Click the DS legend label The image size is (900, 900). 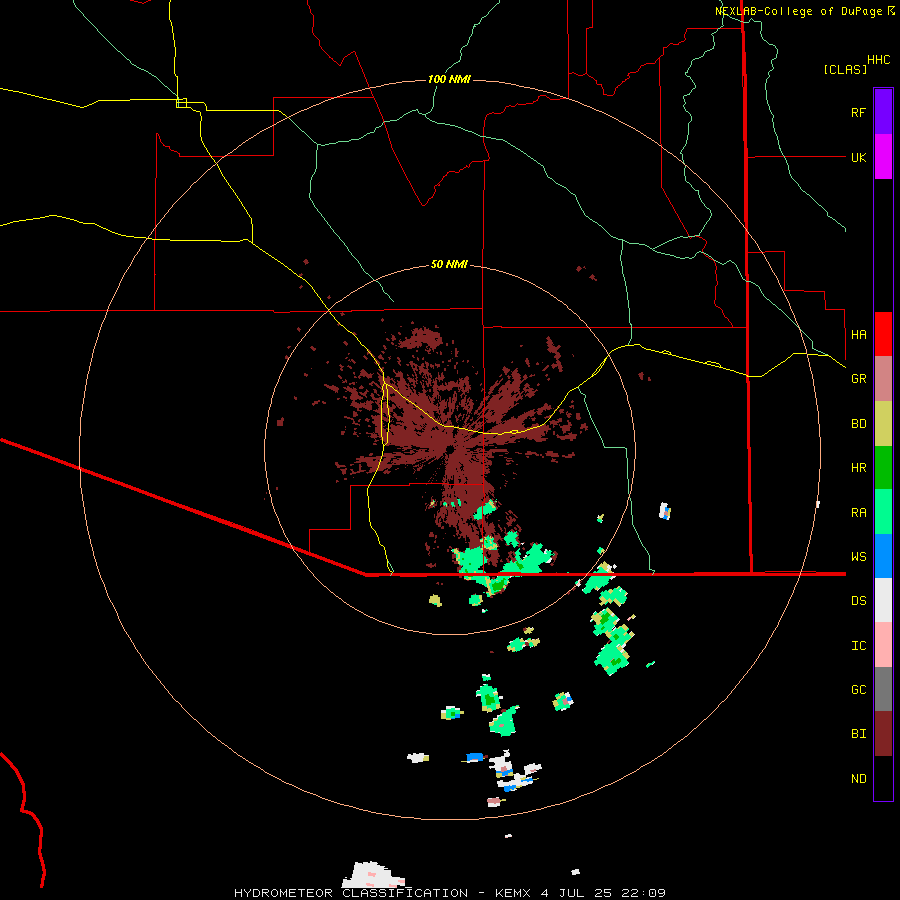(x=859, y=601)
